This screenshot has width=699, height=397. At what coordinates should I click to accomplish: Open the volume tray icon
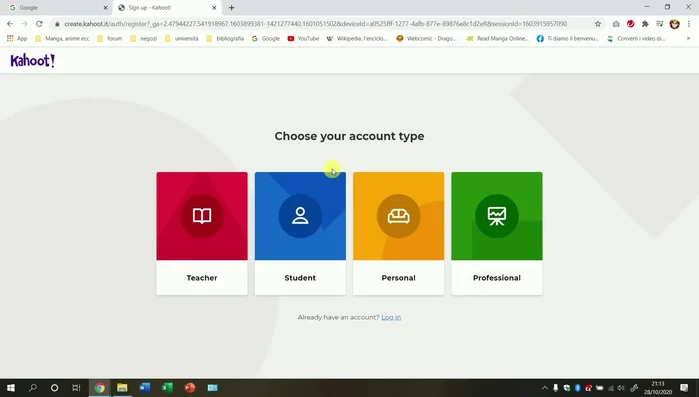pyautogui.click(x=621, y=388)
